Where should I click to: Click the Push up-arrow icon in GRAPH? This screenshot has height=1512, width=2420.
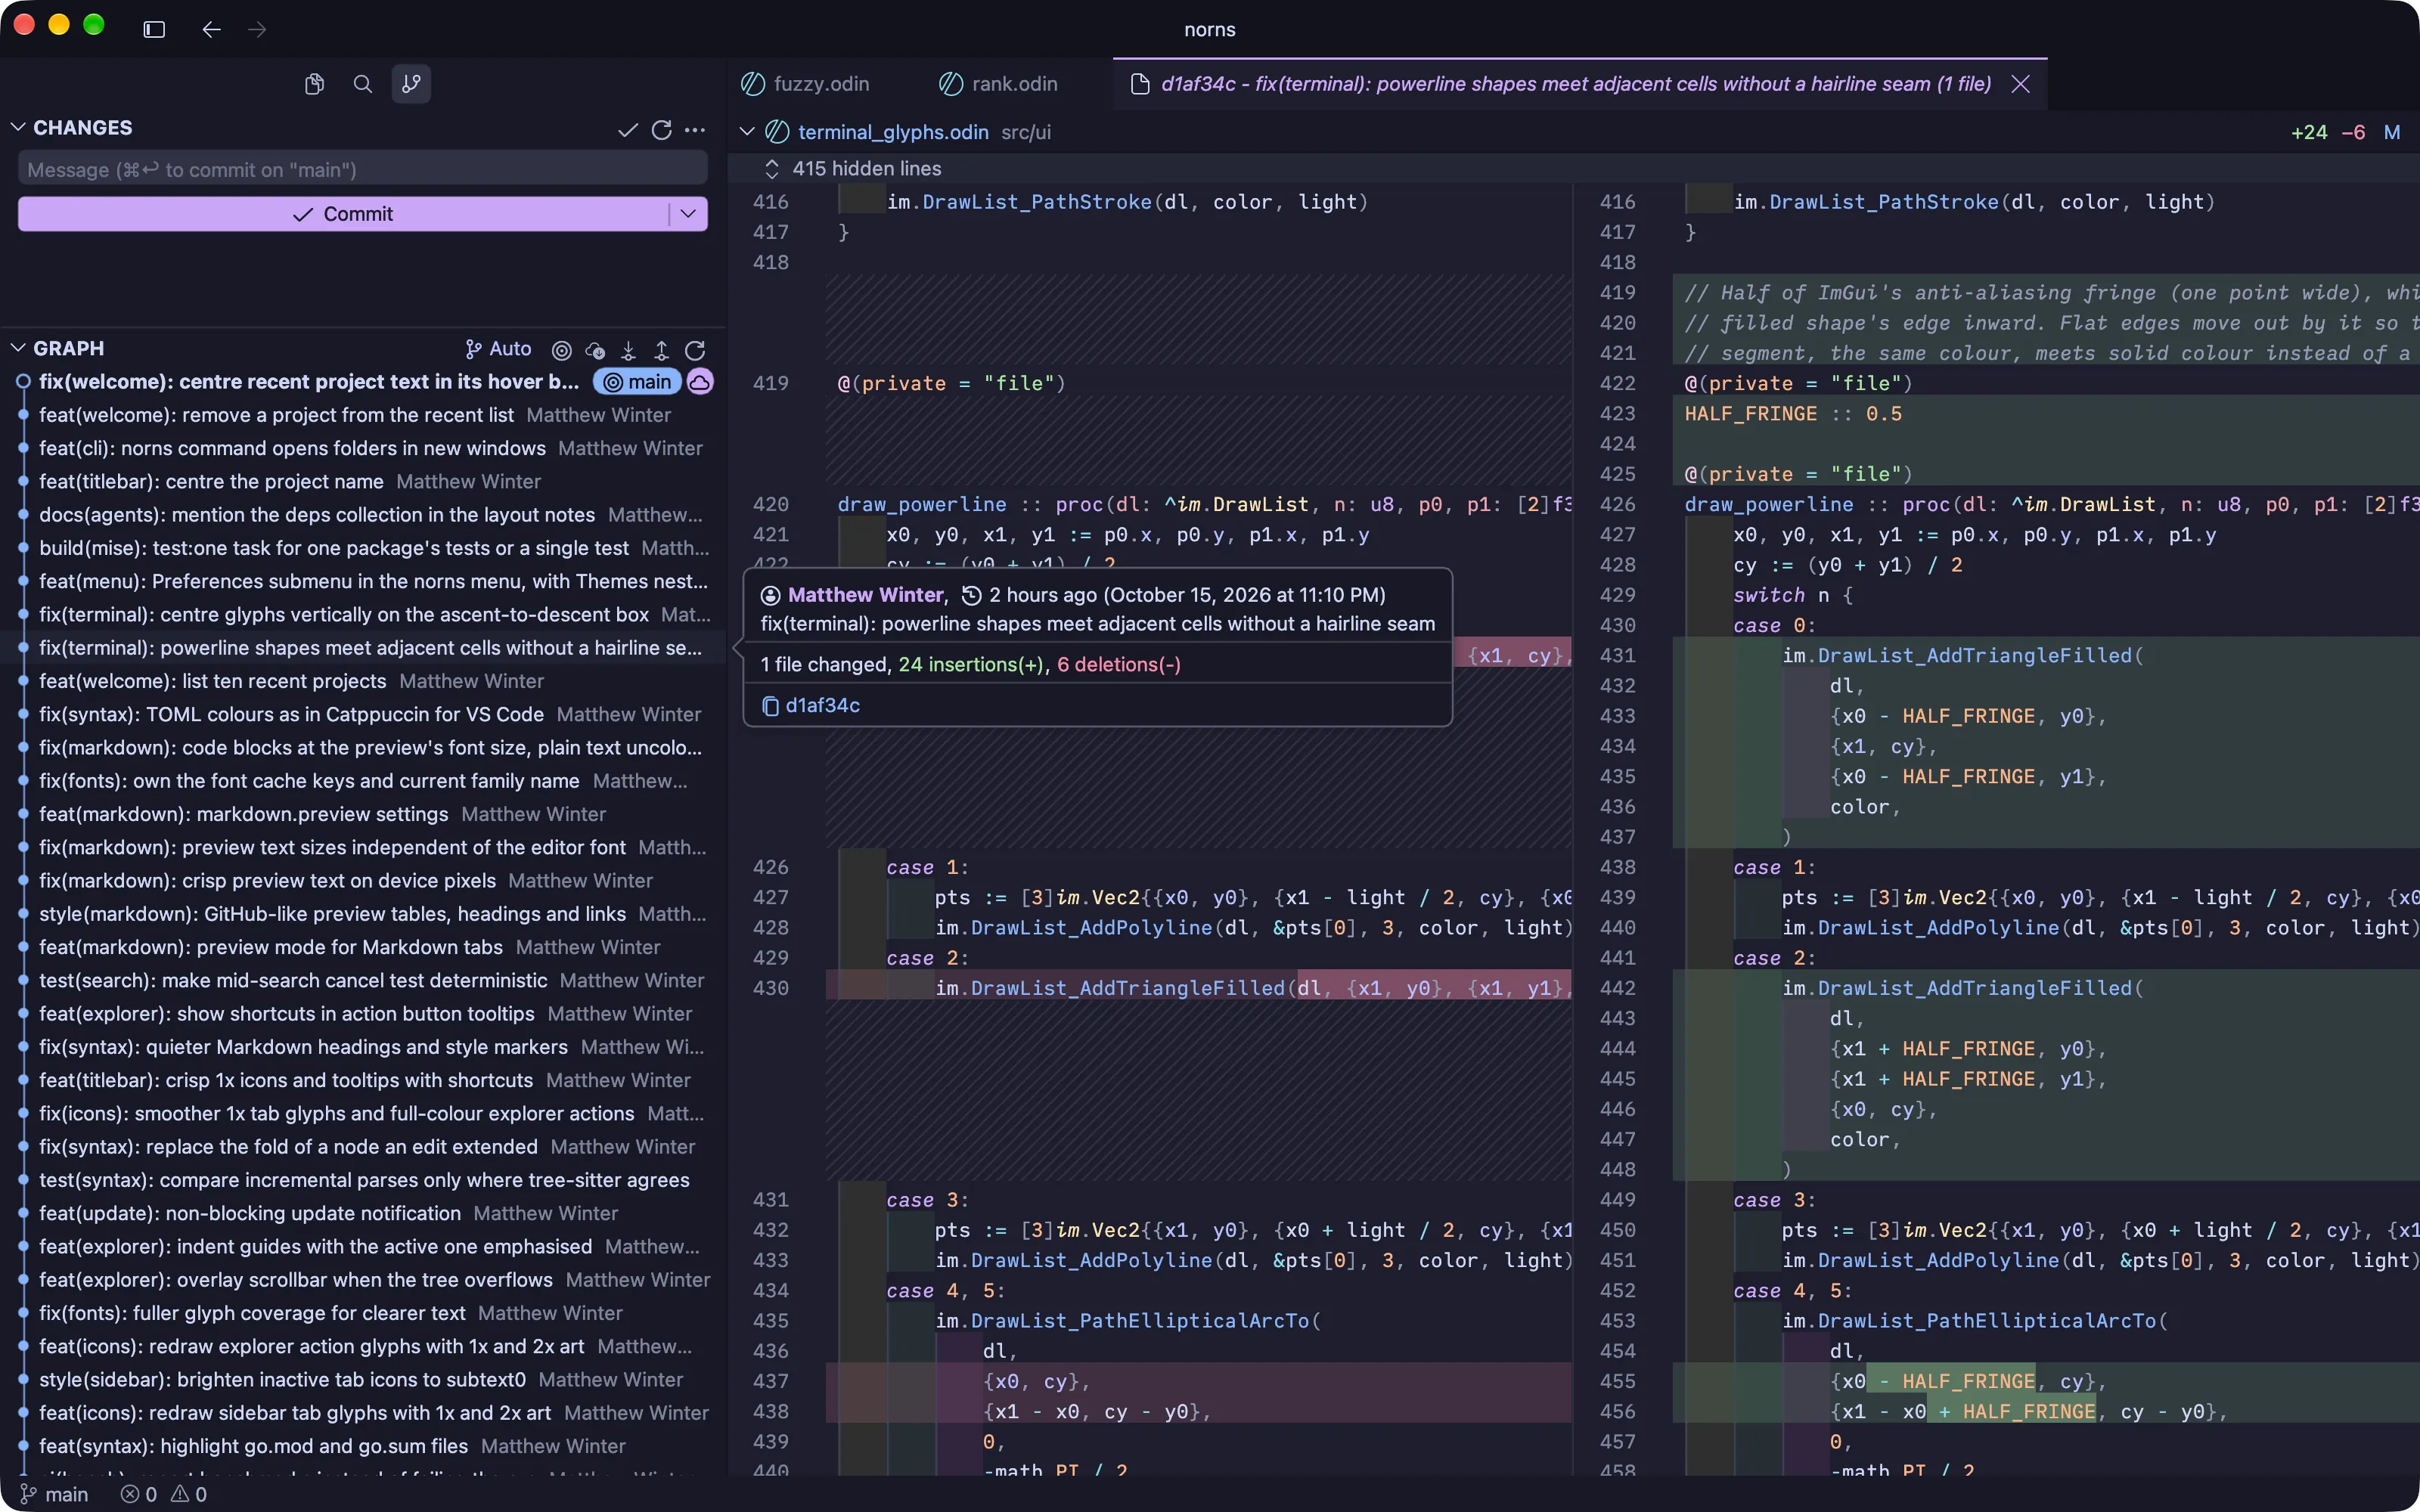pyautogui.click(x=661, y=350)
